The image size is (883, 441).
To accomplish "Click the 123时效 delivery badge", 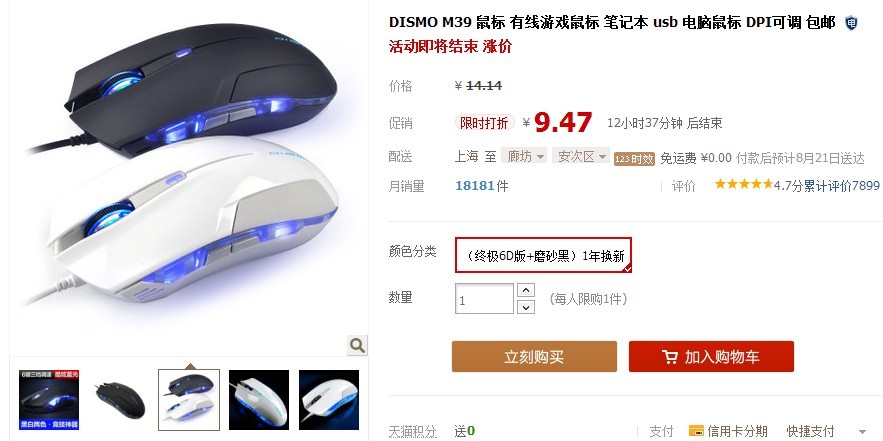I will point(634,159).
